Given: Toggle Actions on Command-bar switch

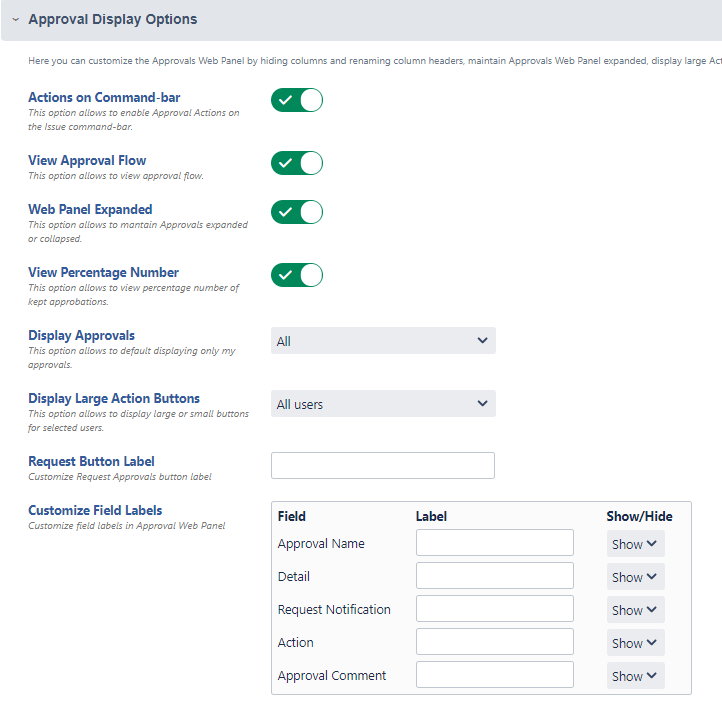Looking at the screenshot, I should (x=297, y=100).
